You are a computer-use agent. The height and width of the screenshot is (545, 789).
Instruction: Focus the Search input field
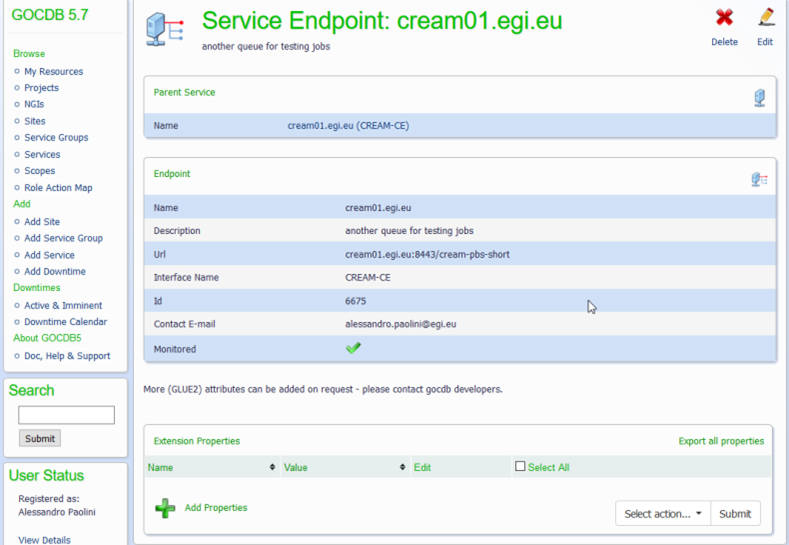pyautogui.click(x=66, y=415)
